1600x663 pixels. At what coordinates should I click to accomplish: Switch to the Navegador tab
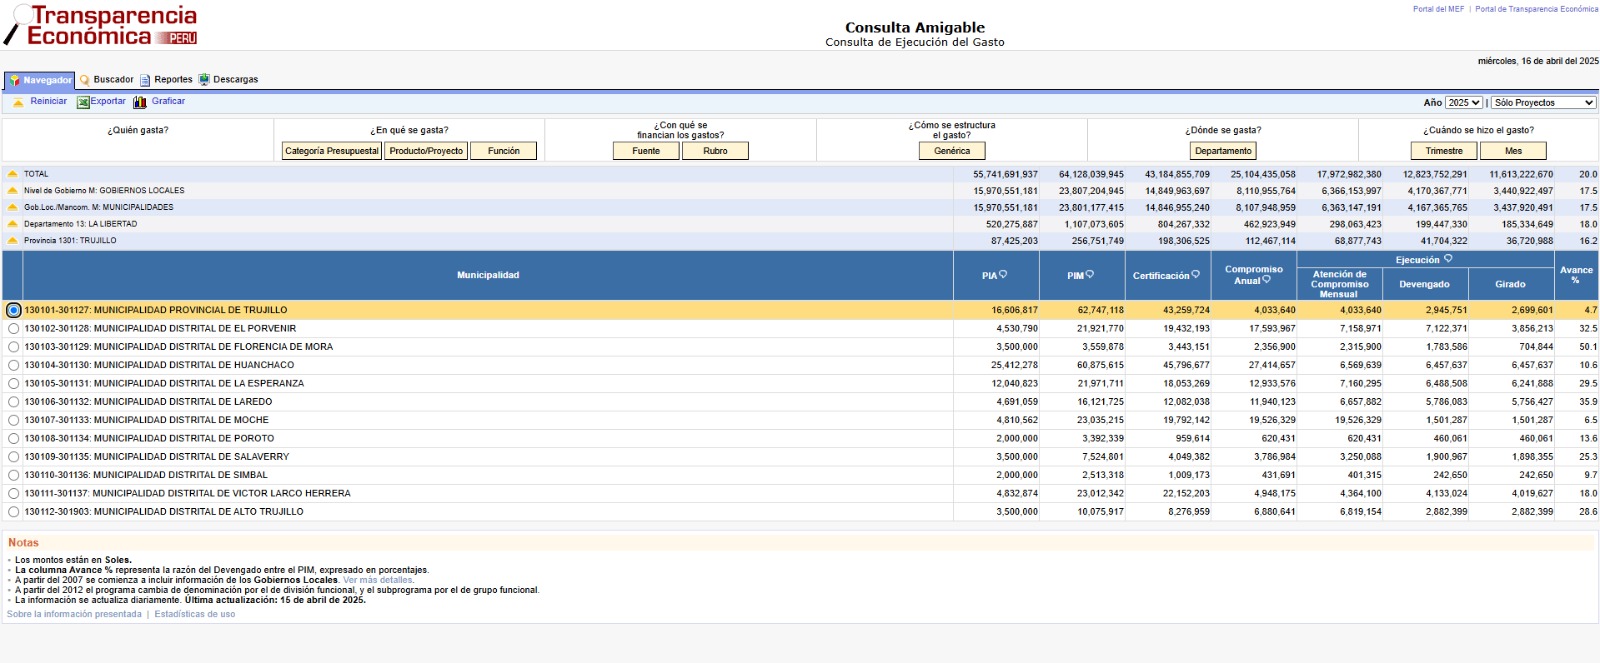click(x=40, y=80)
